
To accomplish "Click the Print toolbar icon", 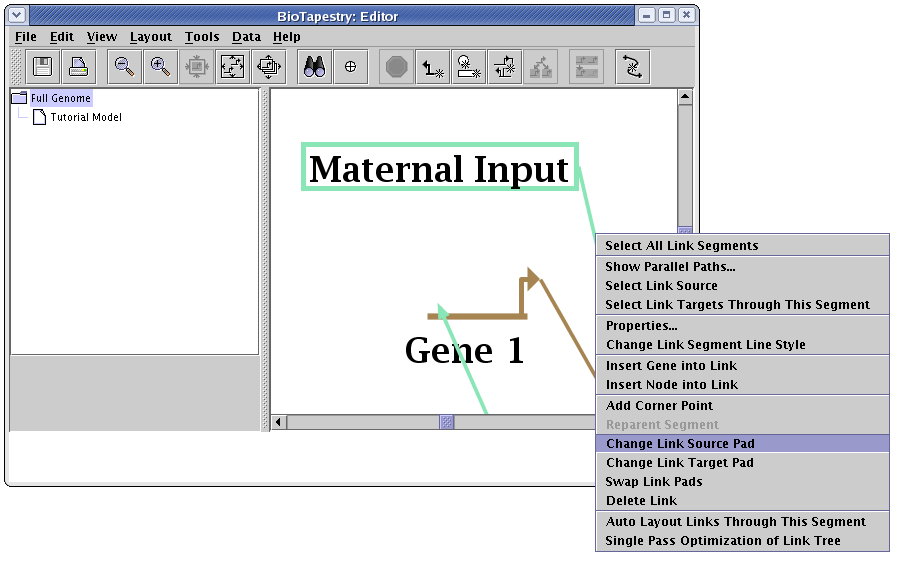I will pos(79,67).
